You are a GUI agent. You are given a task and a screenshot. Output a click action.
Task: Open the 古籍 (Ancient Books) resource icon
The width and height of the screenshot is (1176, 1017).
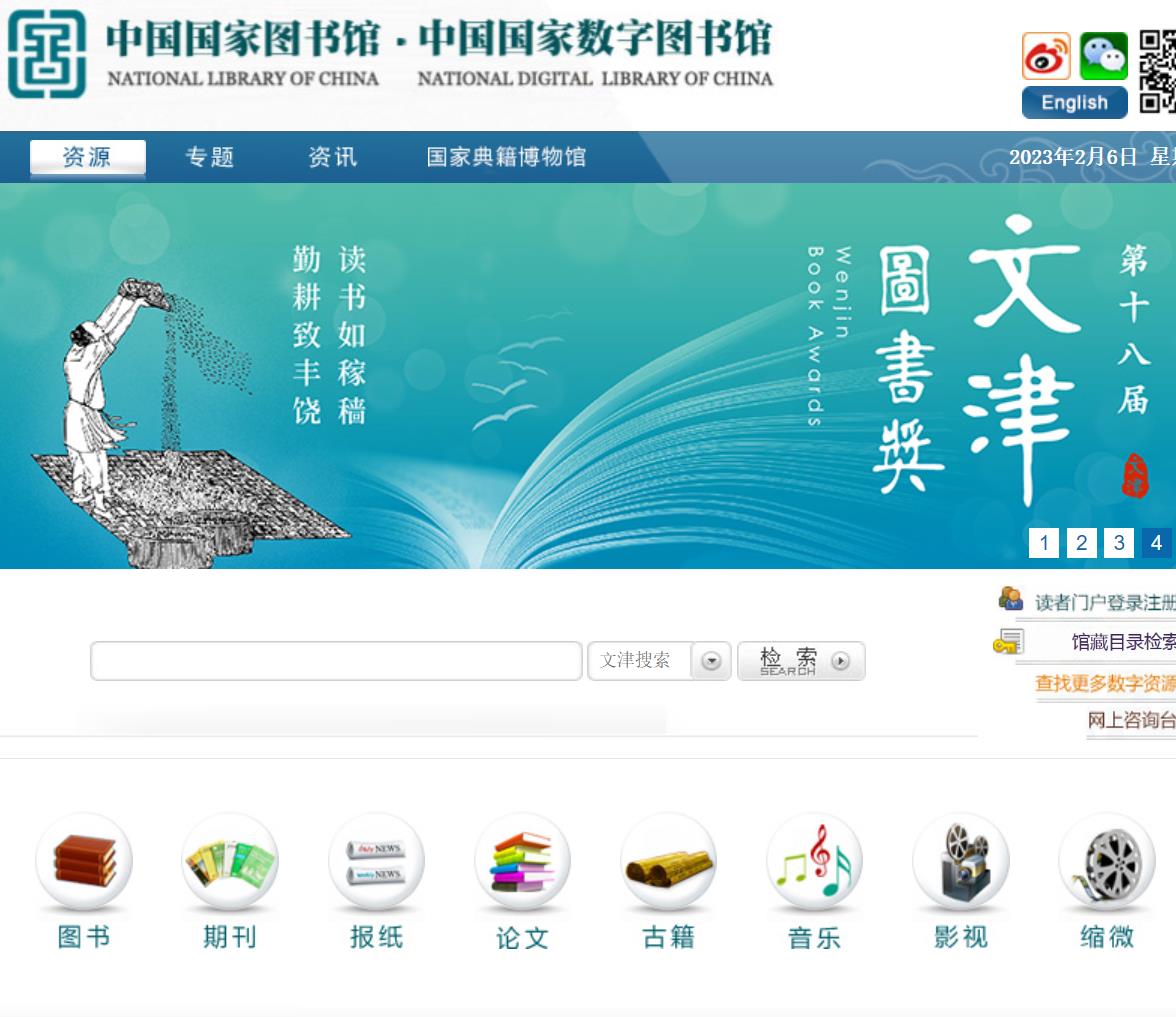click(x=667, y=862)
